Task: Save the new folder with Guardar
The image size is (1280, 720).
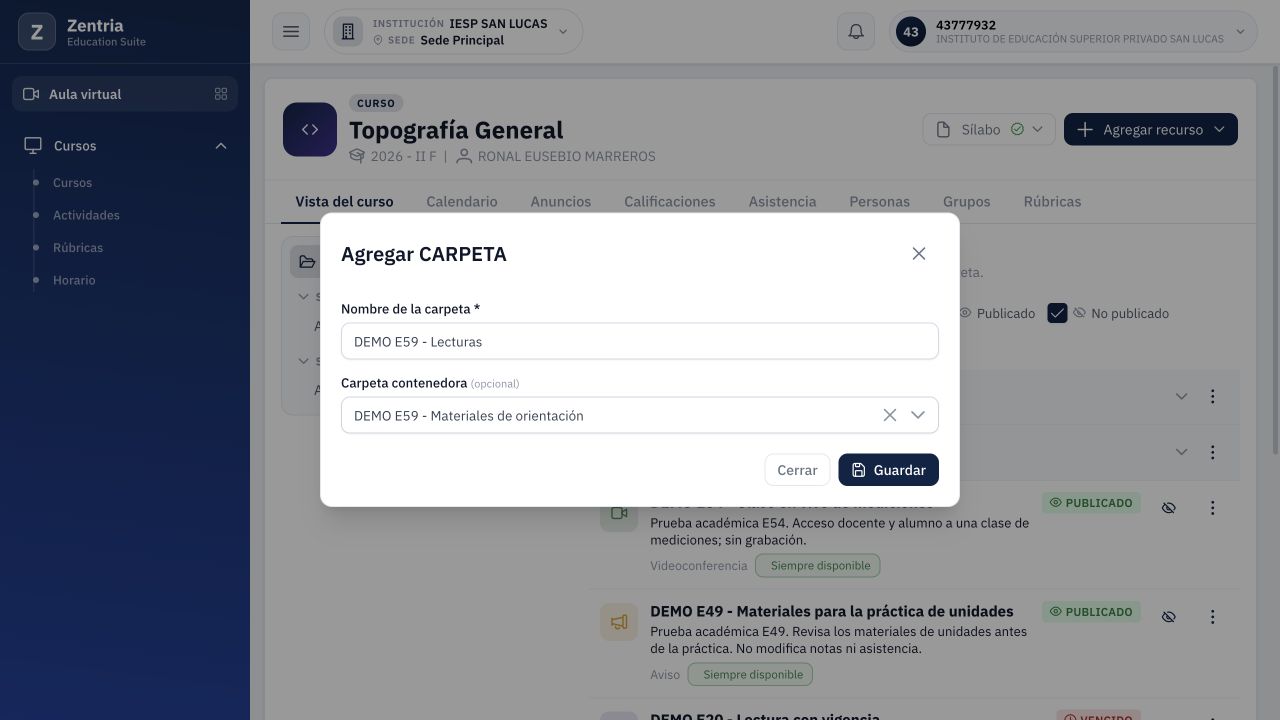Action: point(888,470)
